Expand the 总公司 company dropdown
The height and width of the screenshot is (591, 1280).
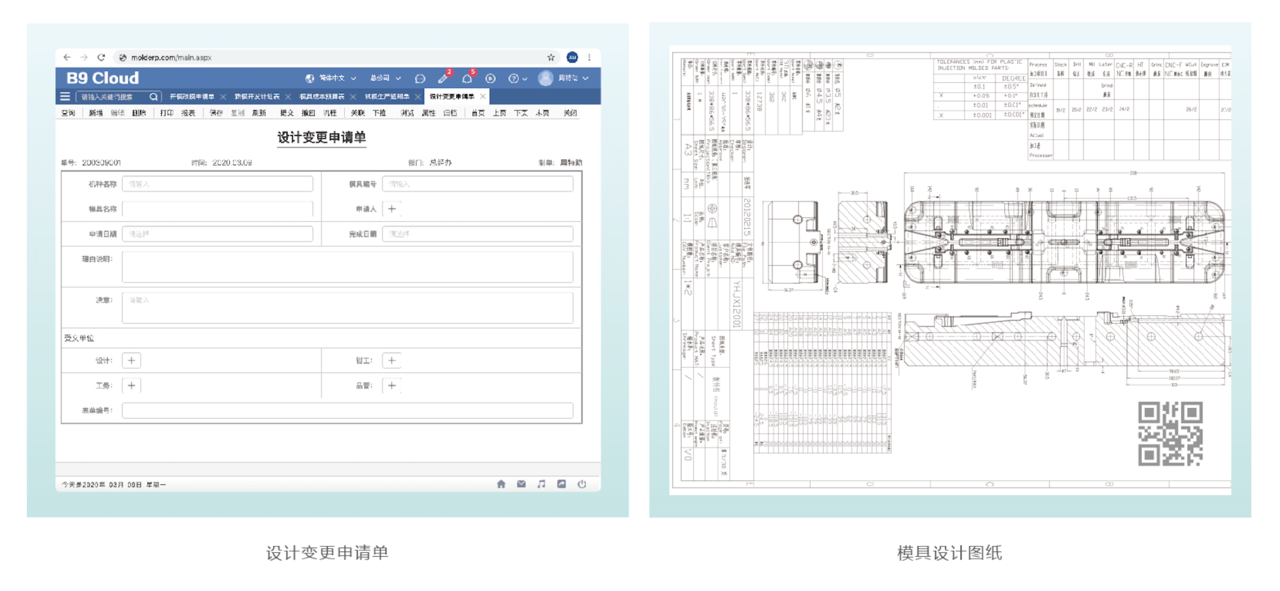(x=385, y=78)
